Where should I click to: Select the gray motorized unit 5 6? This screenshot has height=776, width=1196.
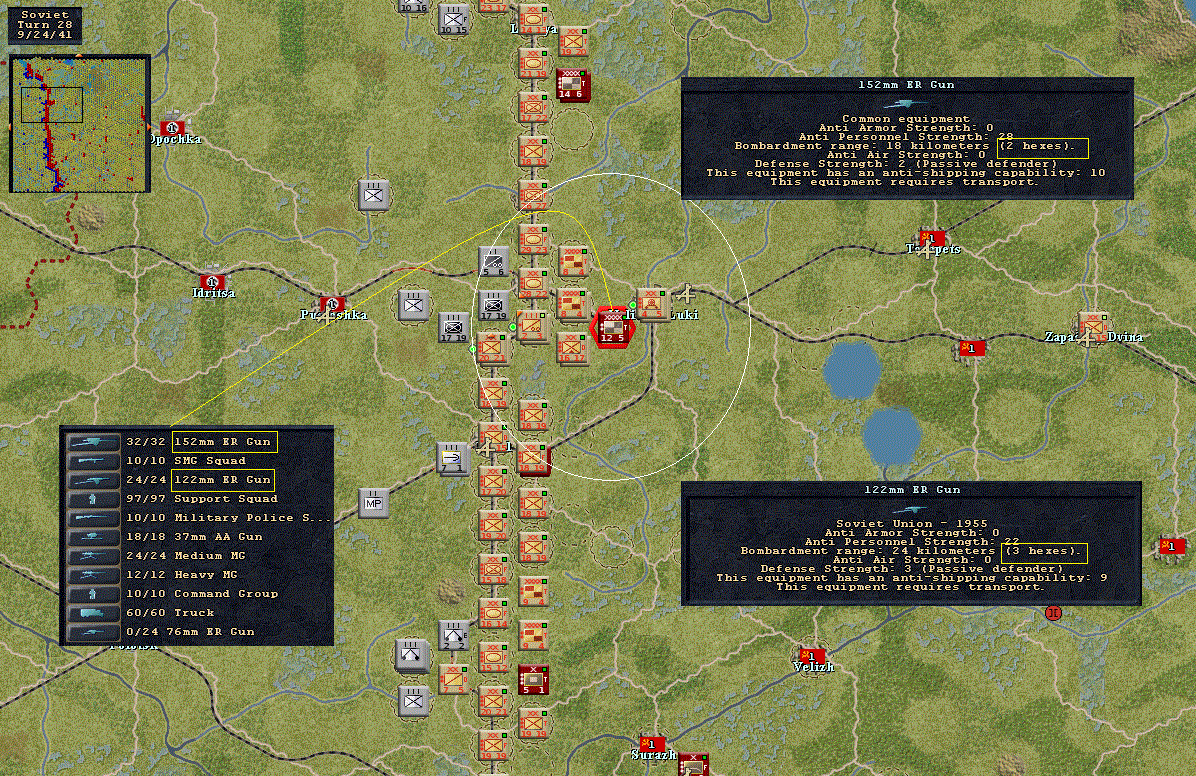point(494,262)
